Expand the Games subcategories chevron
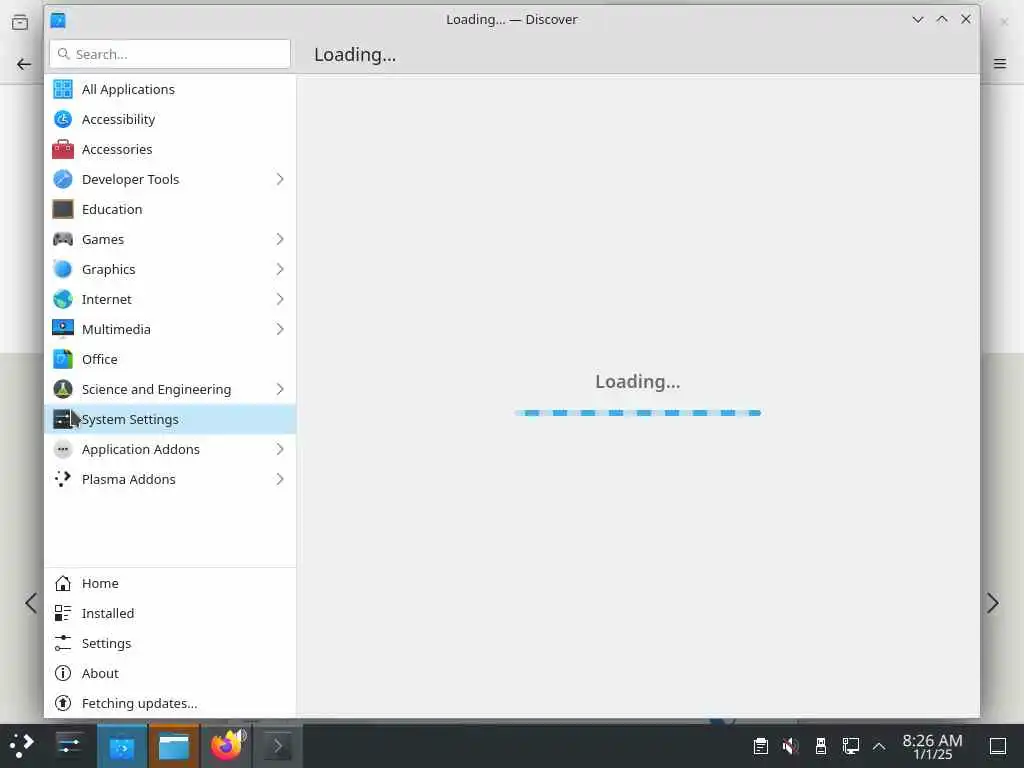The height and width of the screenshot is (768, 1024). pyautogui.click(x=280, y=240)
